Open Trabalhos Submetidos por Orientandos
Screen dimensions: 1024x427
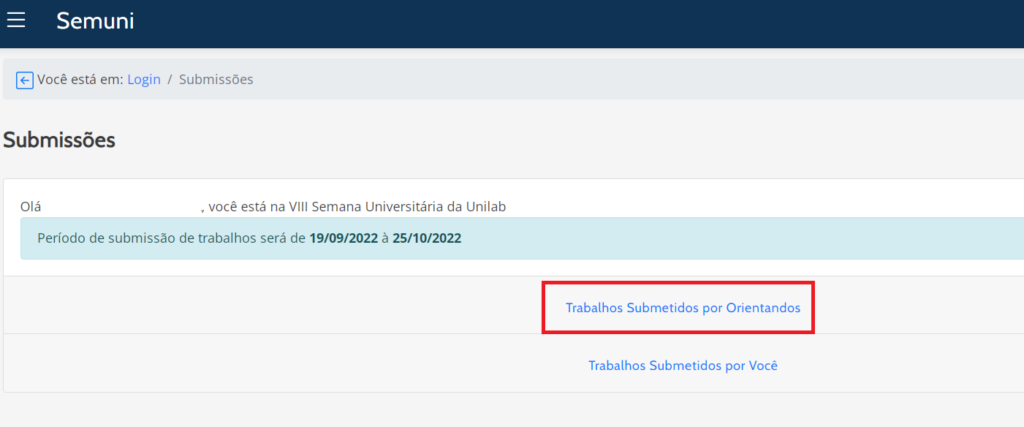pyautogui.click(x=682, y=308)
